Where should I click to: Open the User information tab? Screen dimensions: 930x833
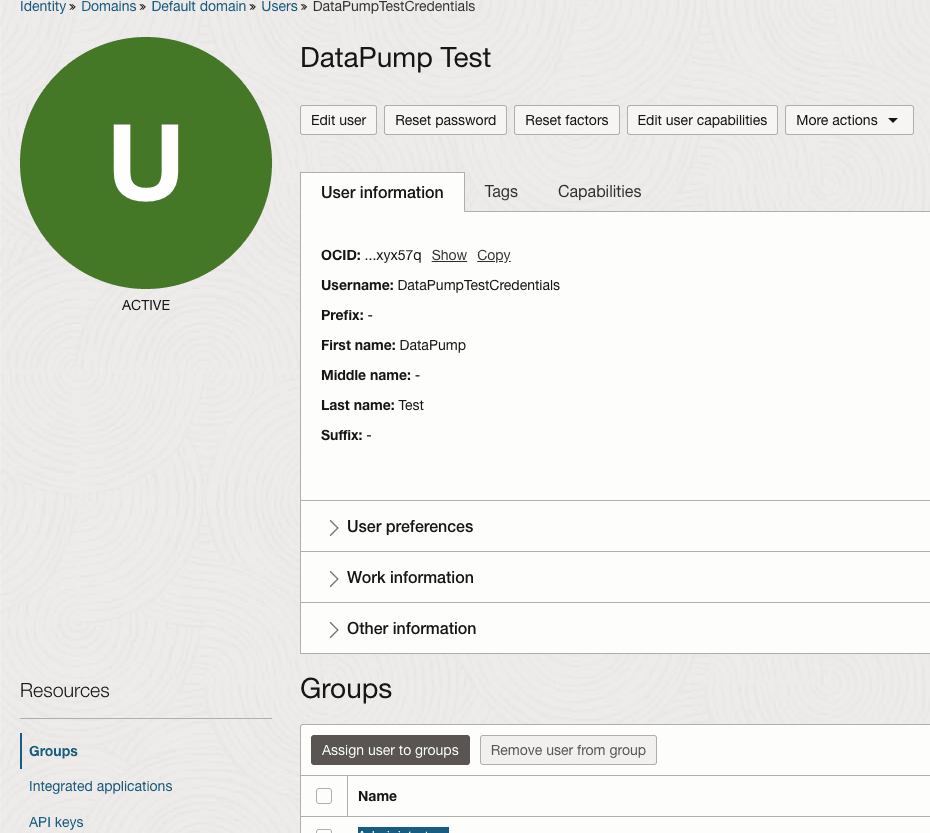point(382,192)
